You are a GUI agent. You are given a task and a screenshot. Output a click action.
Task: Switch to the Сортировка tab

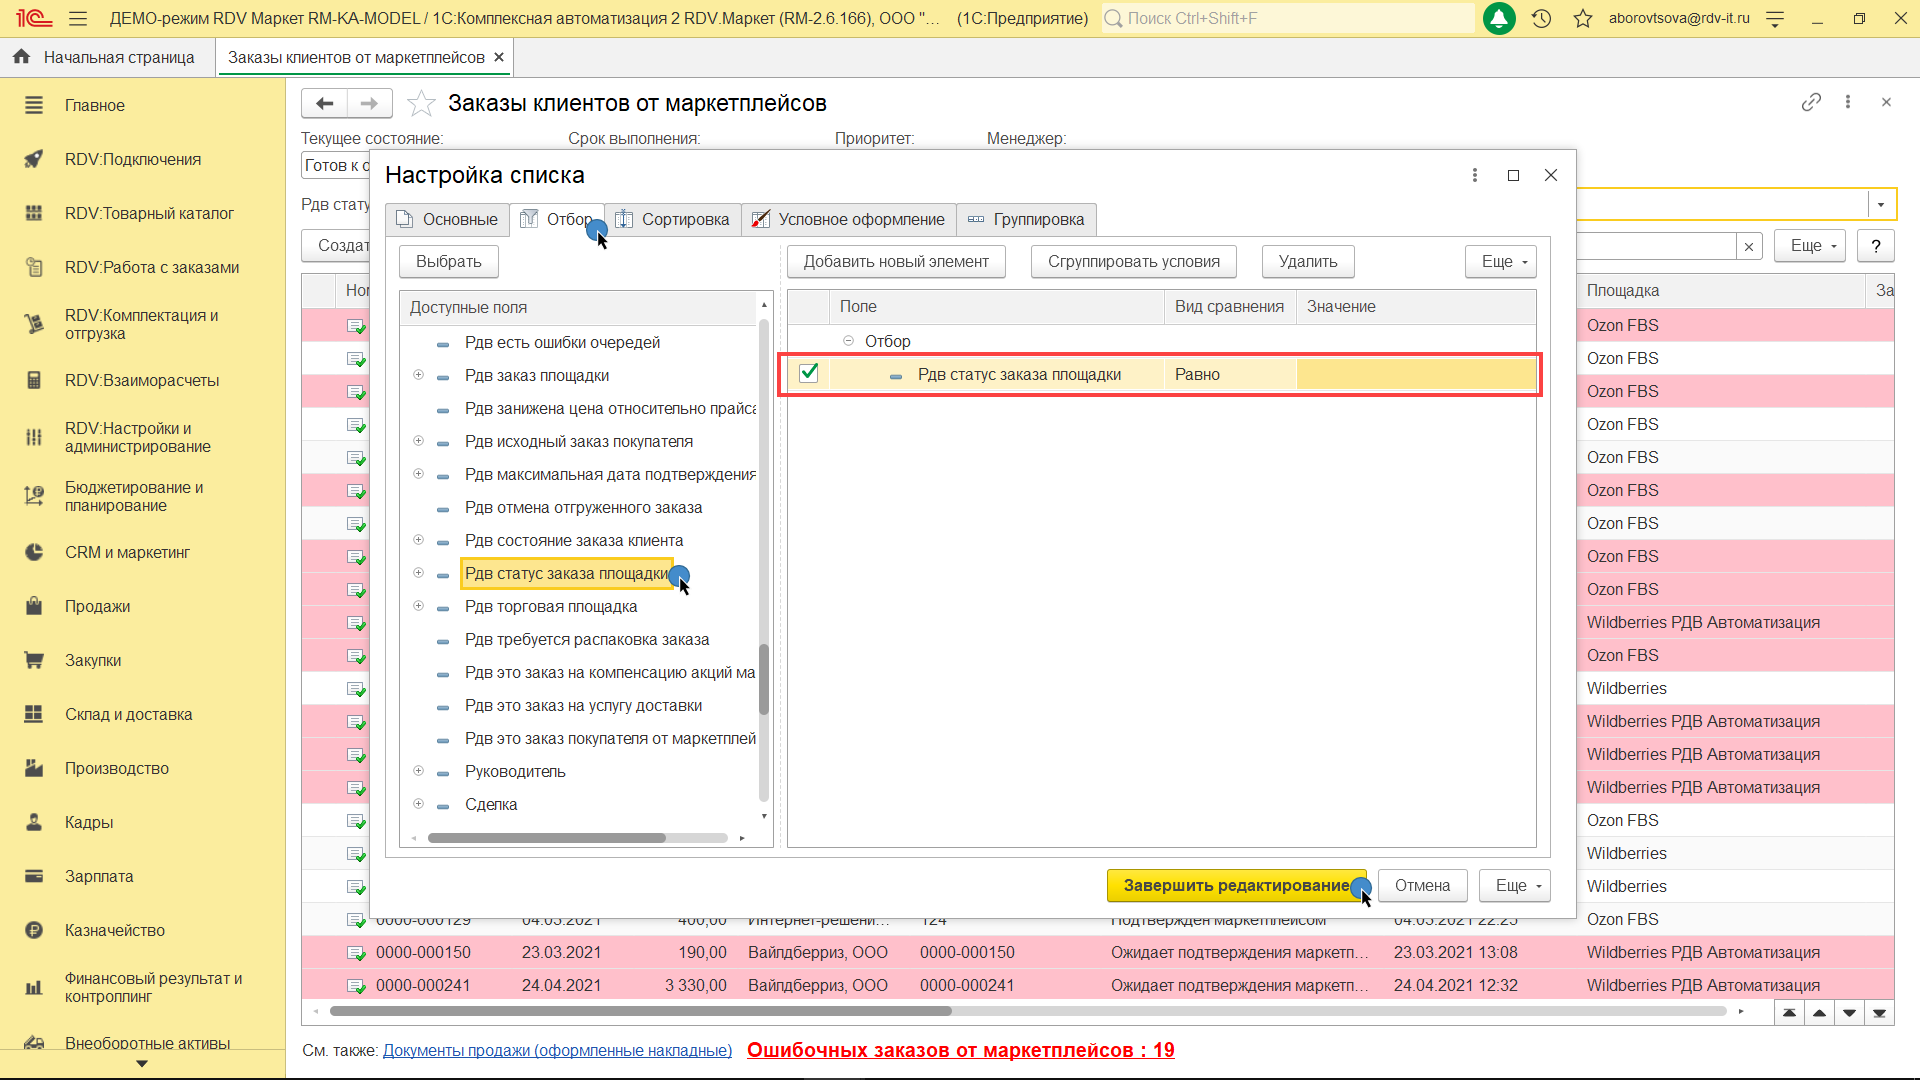point(673,219)
